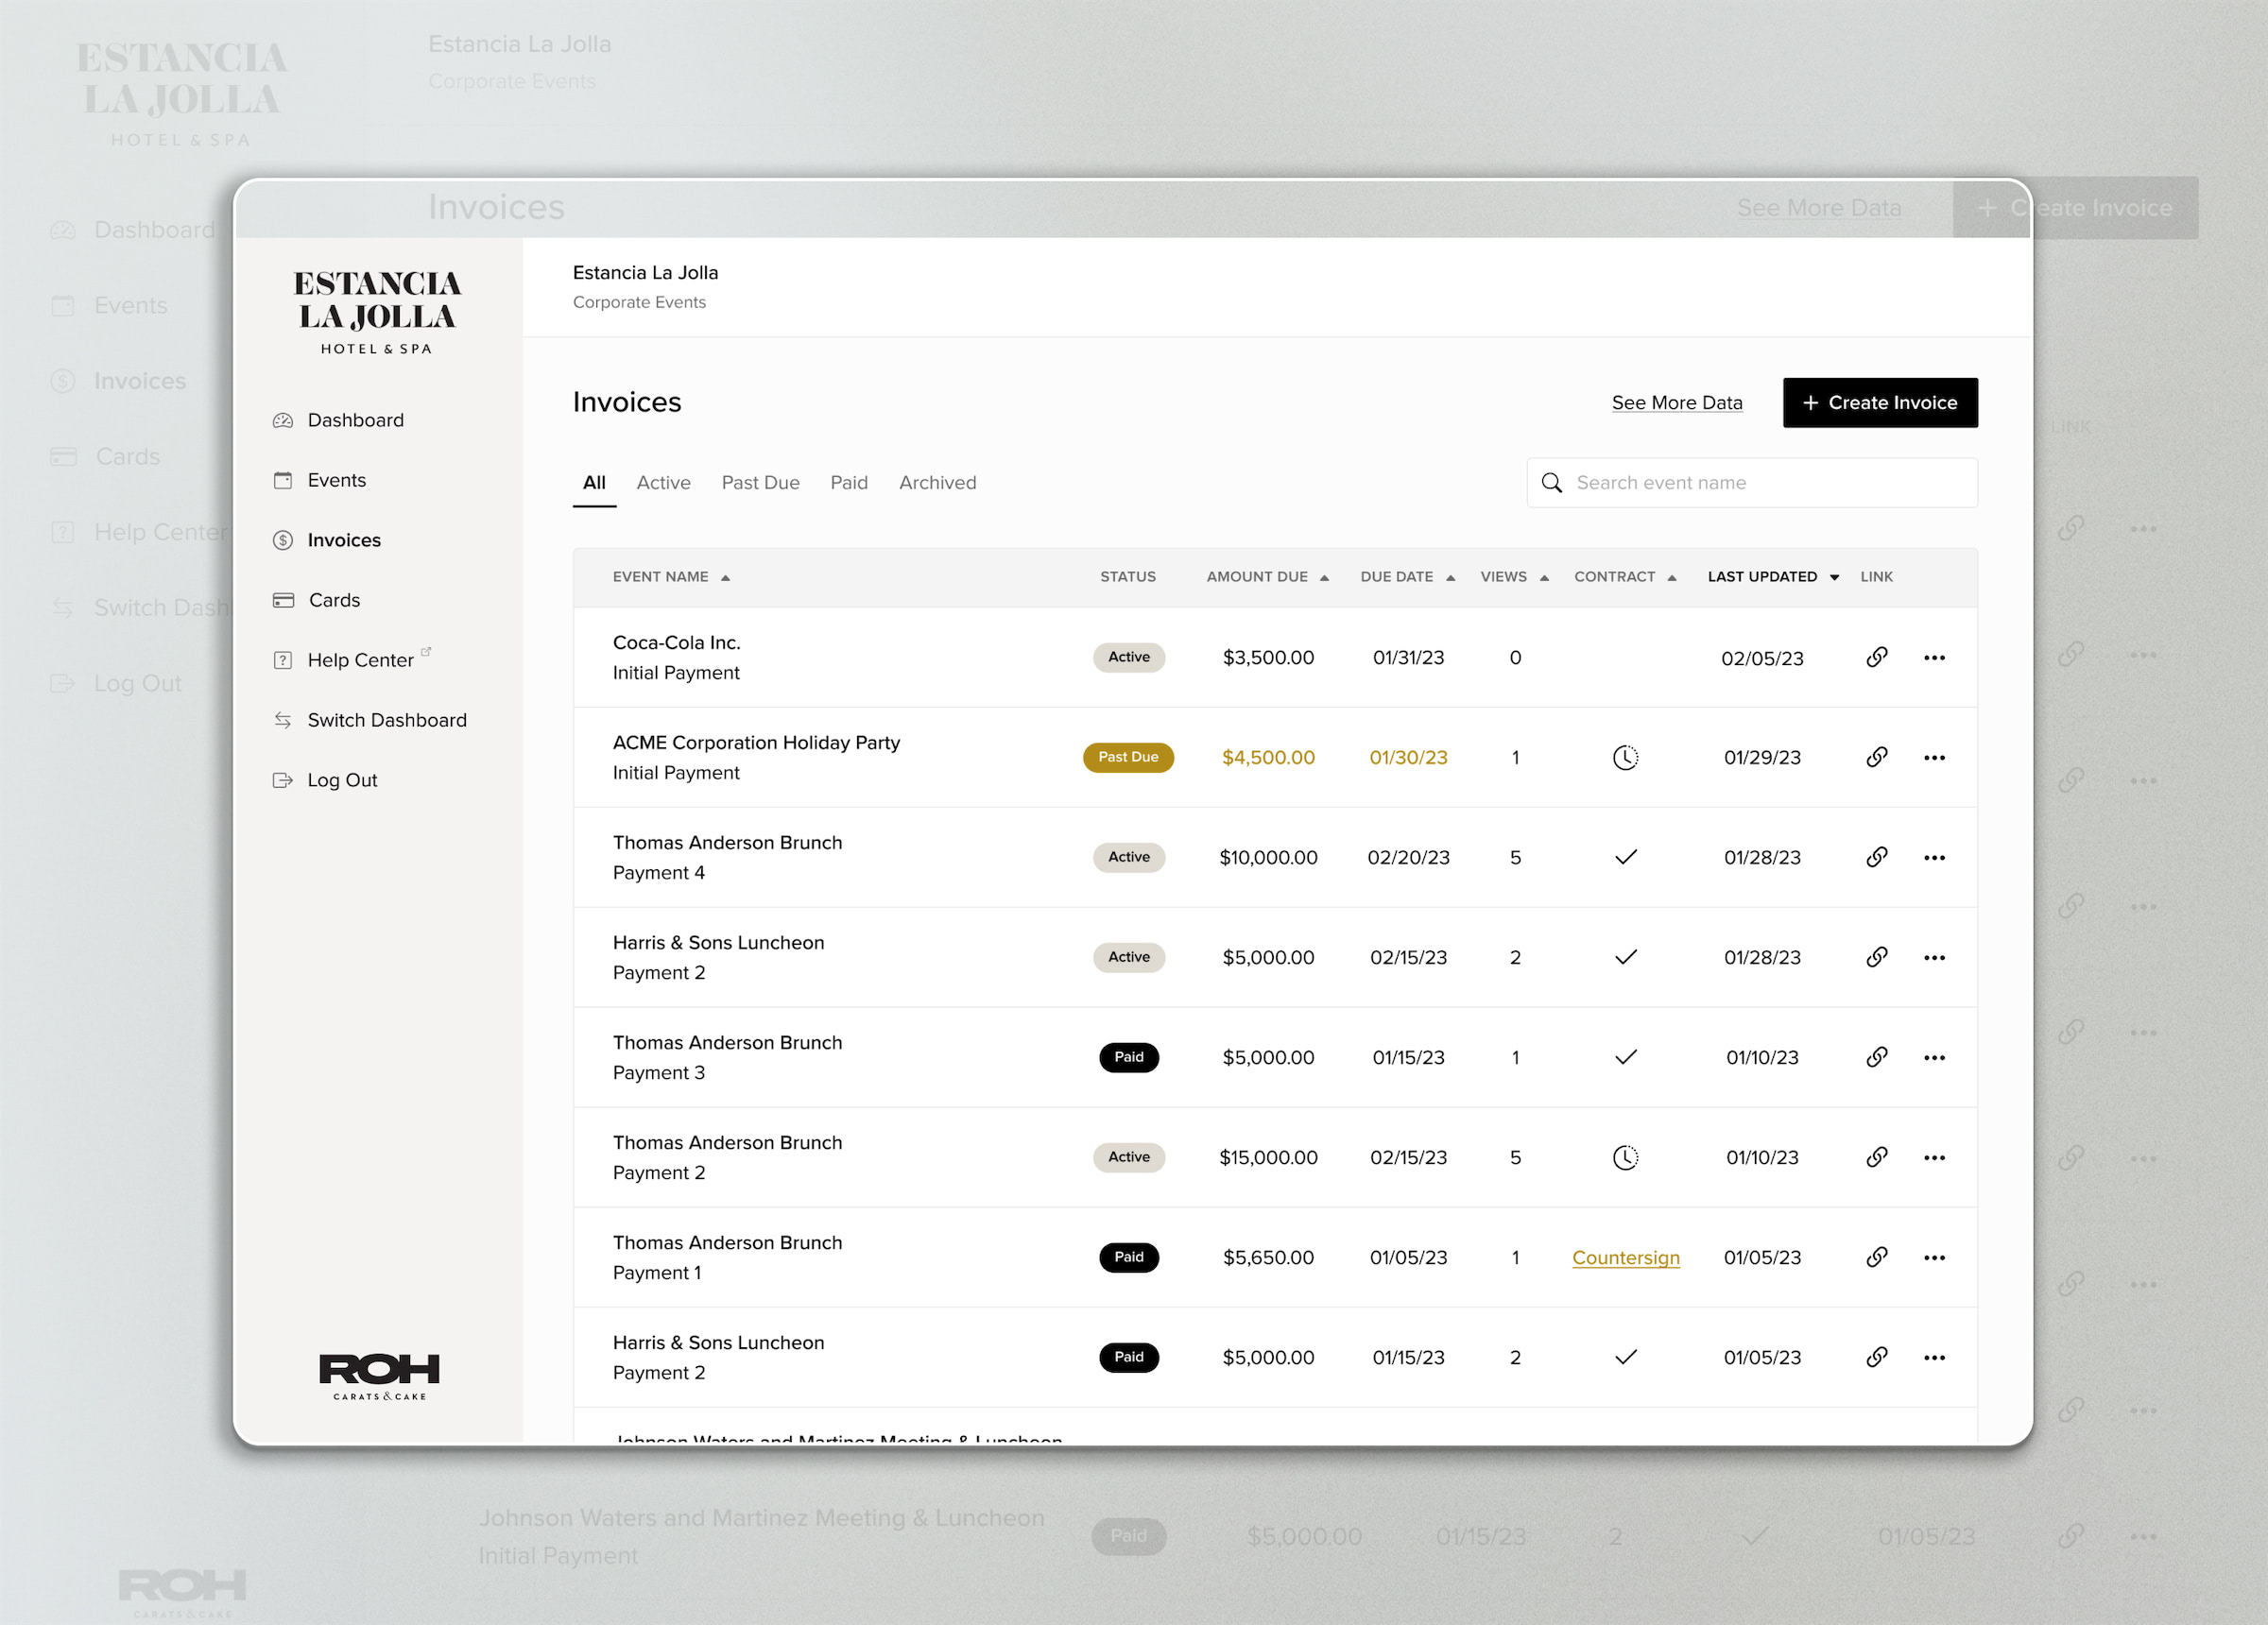Click link icon for Harris & Sons Payment 2 active row
Image resolution: width=2268 pixels, height=1625 pixels.
point(1876,957)
